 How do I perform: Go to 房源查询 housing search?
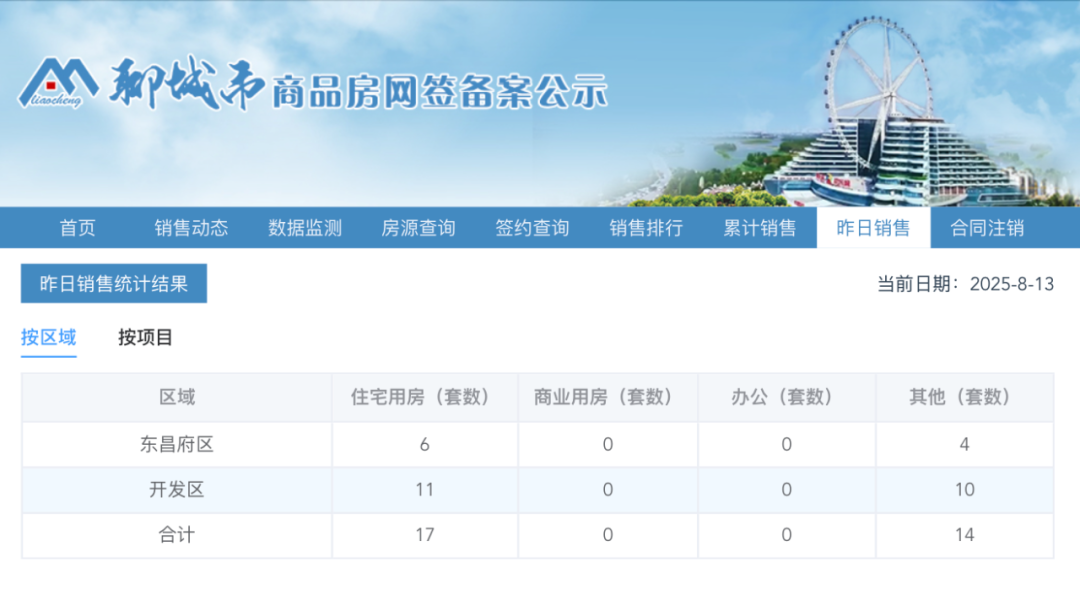[417, 228]
